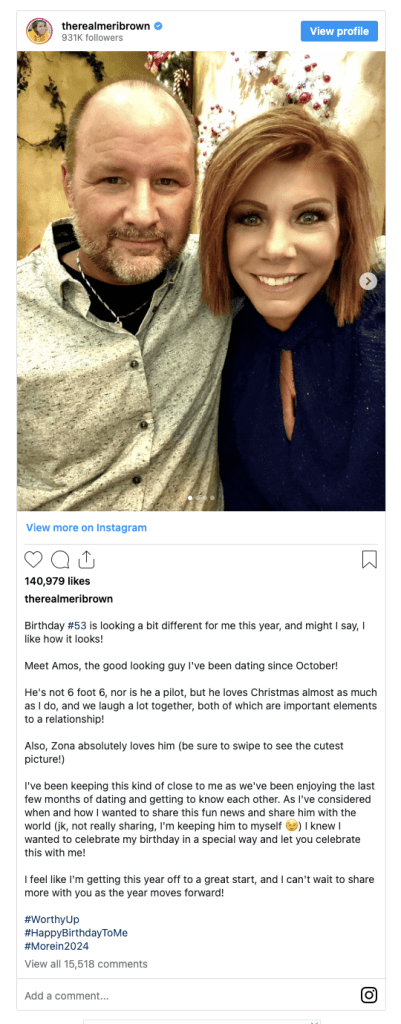This screenshot has width=401, height=1024.
Task: Click the View profile button
Action: 339,31
